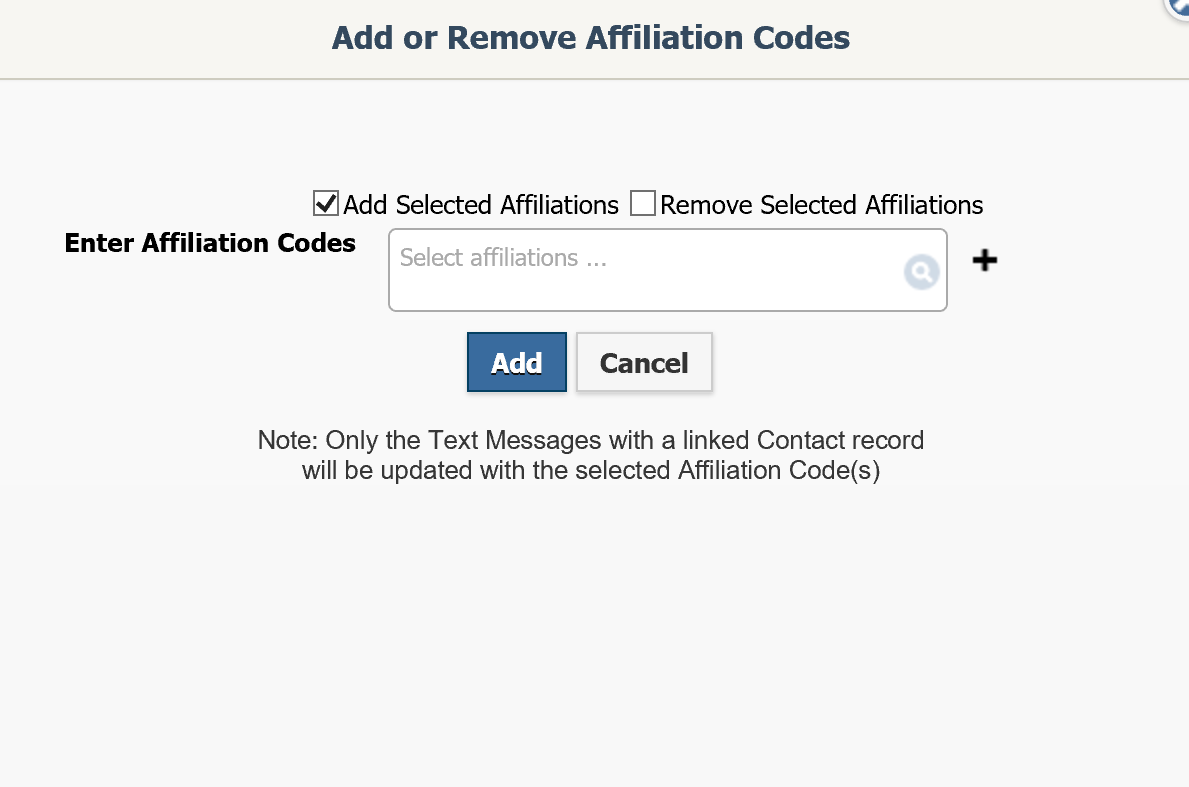Click the plus icon to add an affiliation

point(984,260)
